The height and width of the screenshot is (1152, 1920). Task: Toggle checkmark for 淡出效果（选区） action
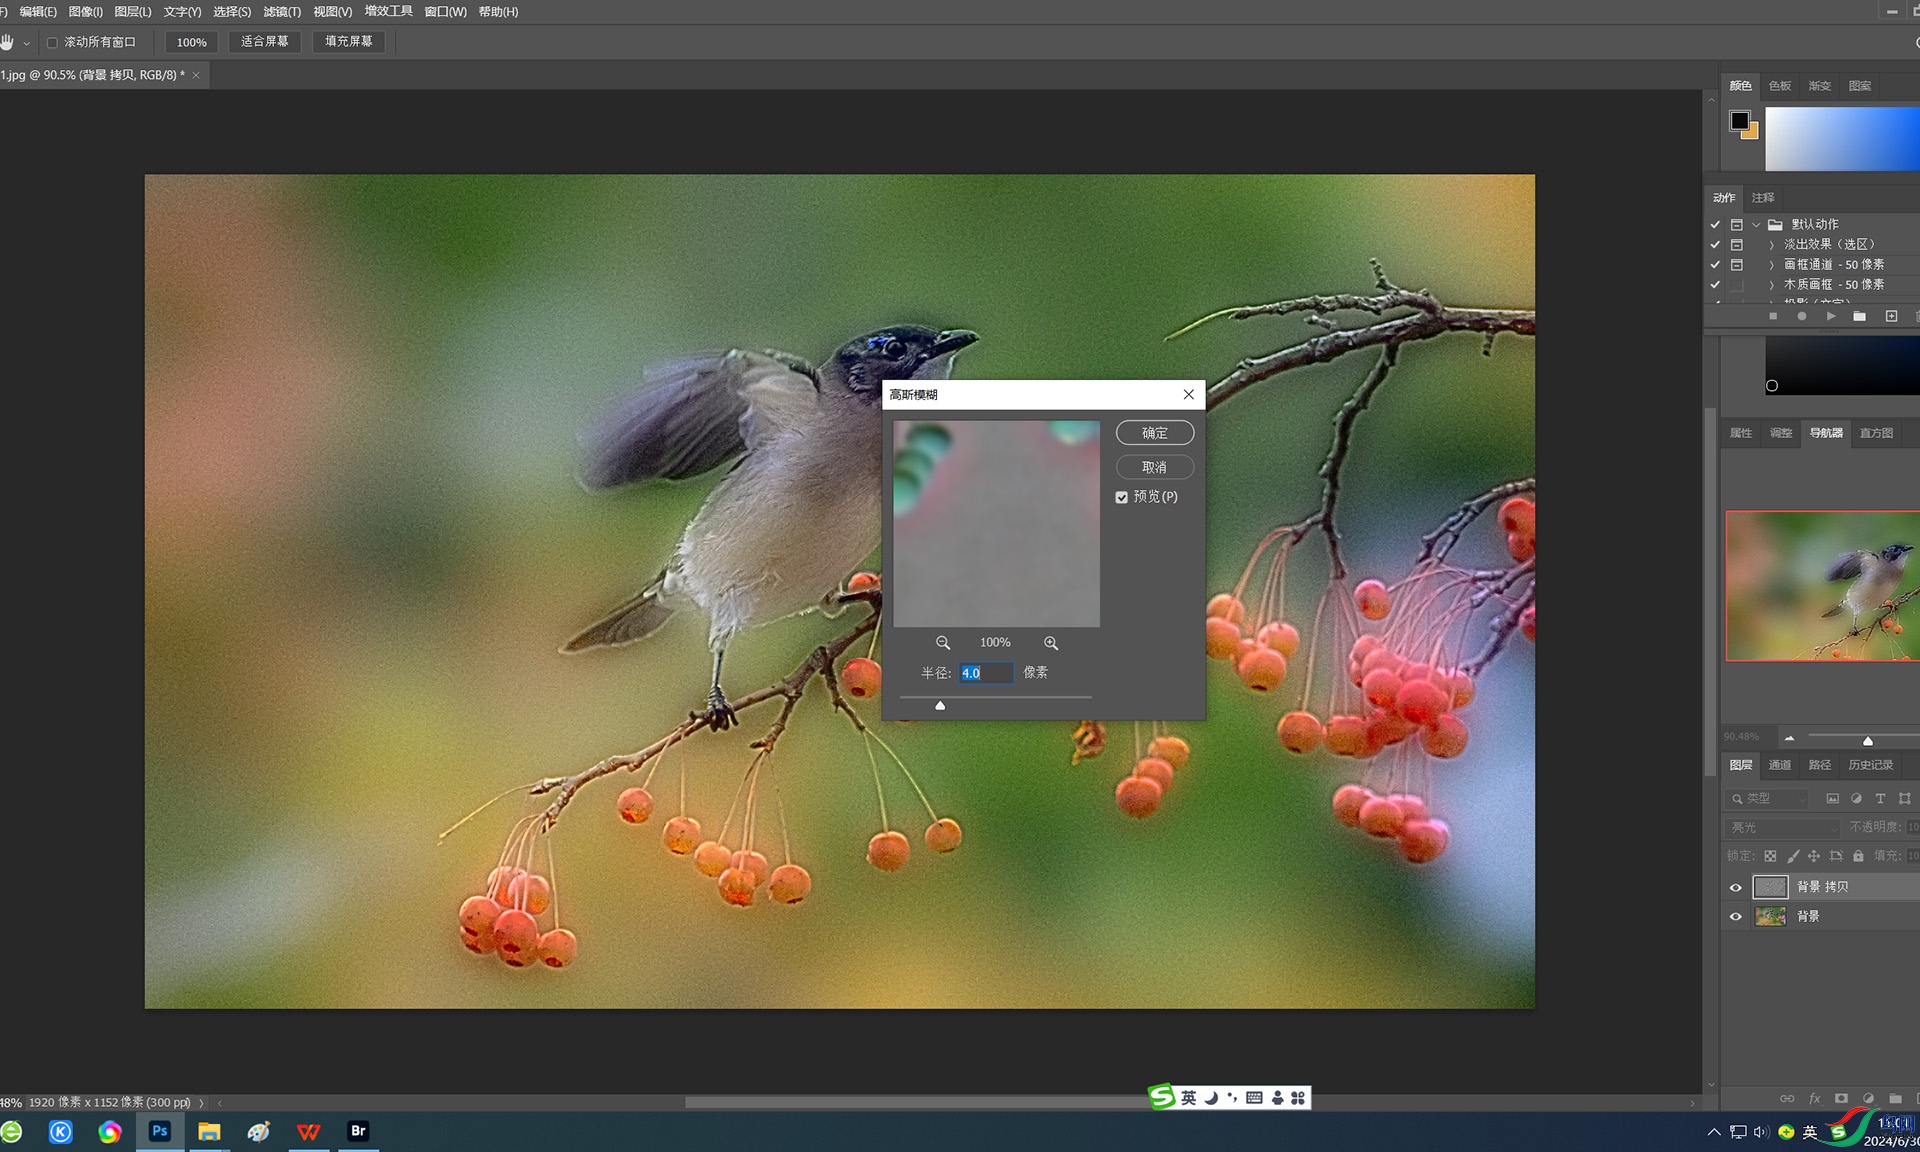tap(1715, 245)
